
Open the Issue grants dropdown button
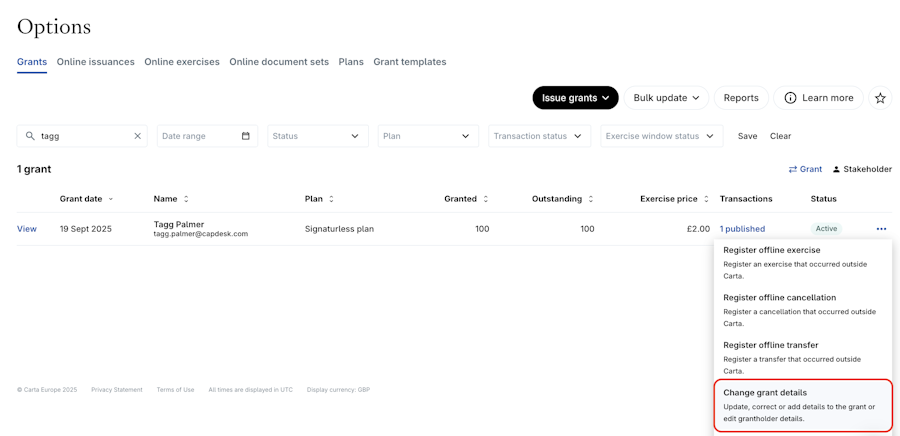pos(575,98)
